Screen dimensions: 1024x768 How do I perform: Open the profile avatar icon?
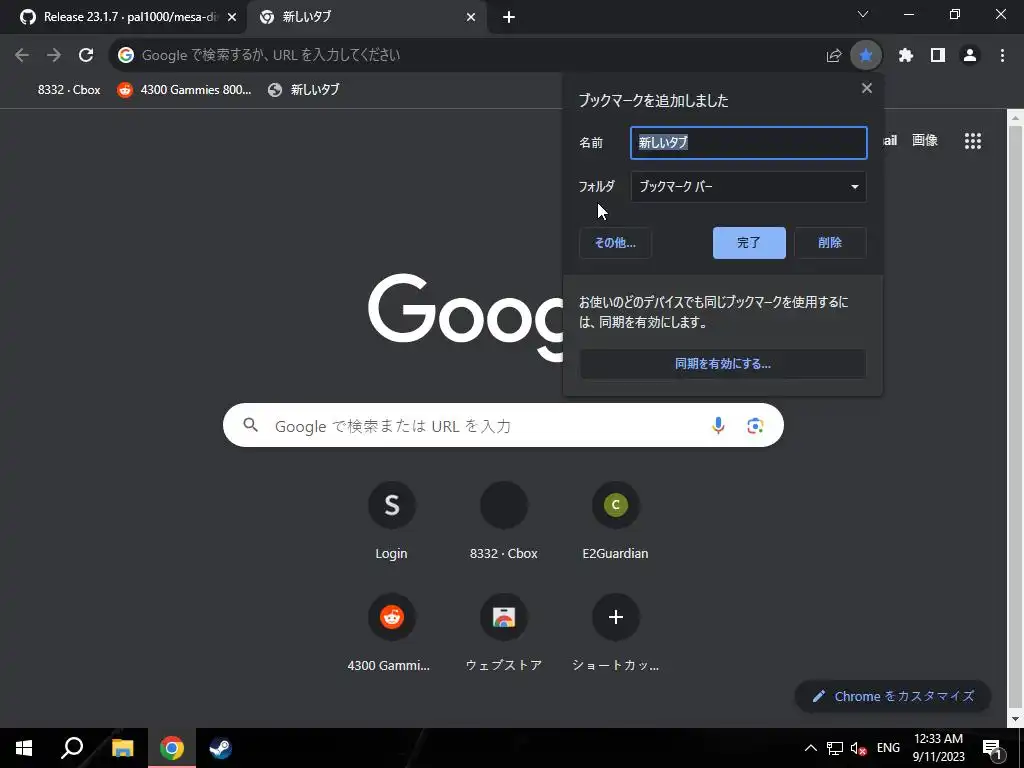[970, 56]
